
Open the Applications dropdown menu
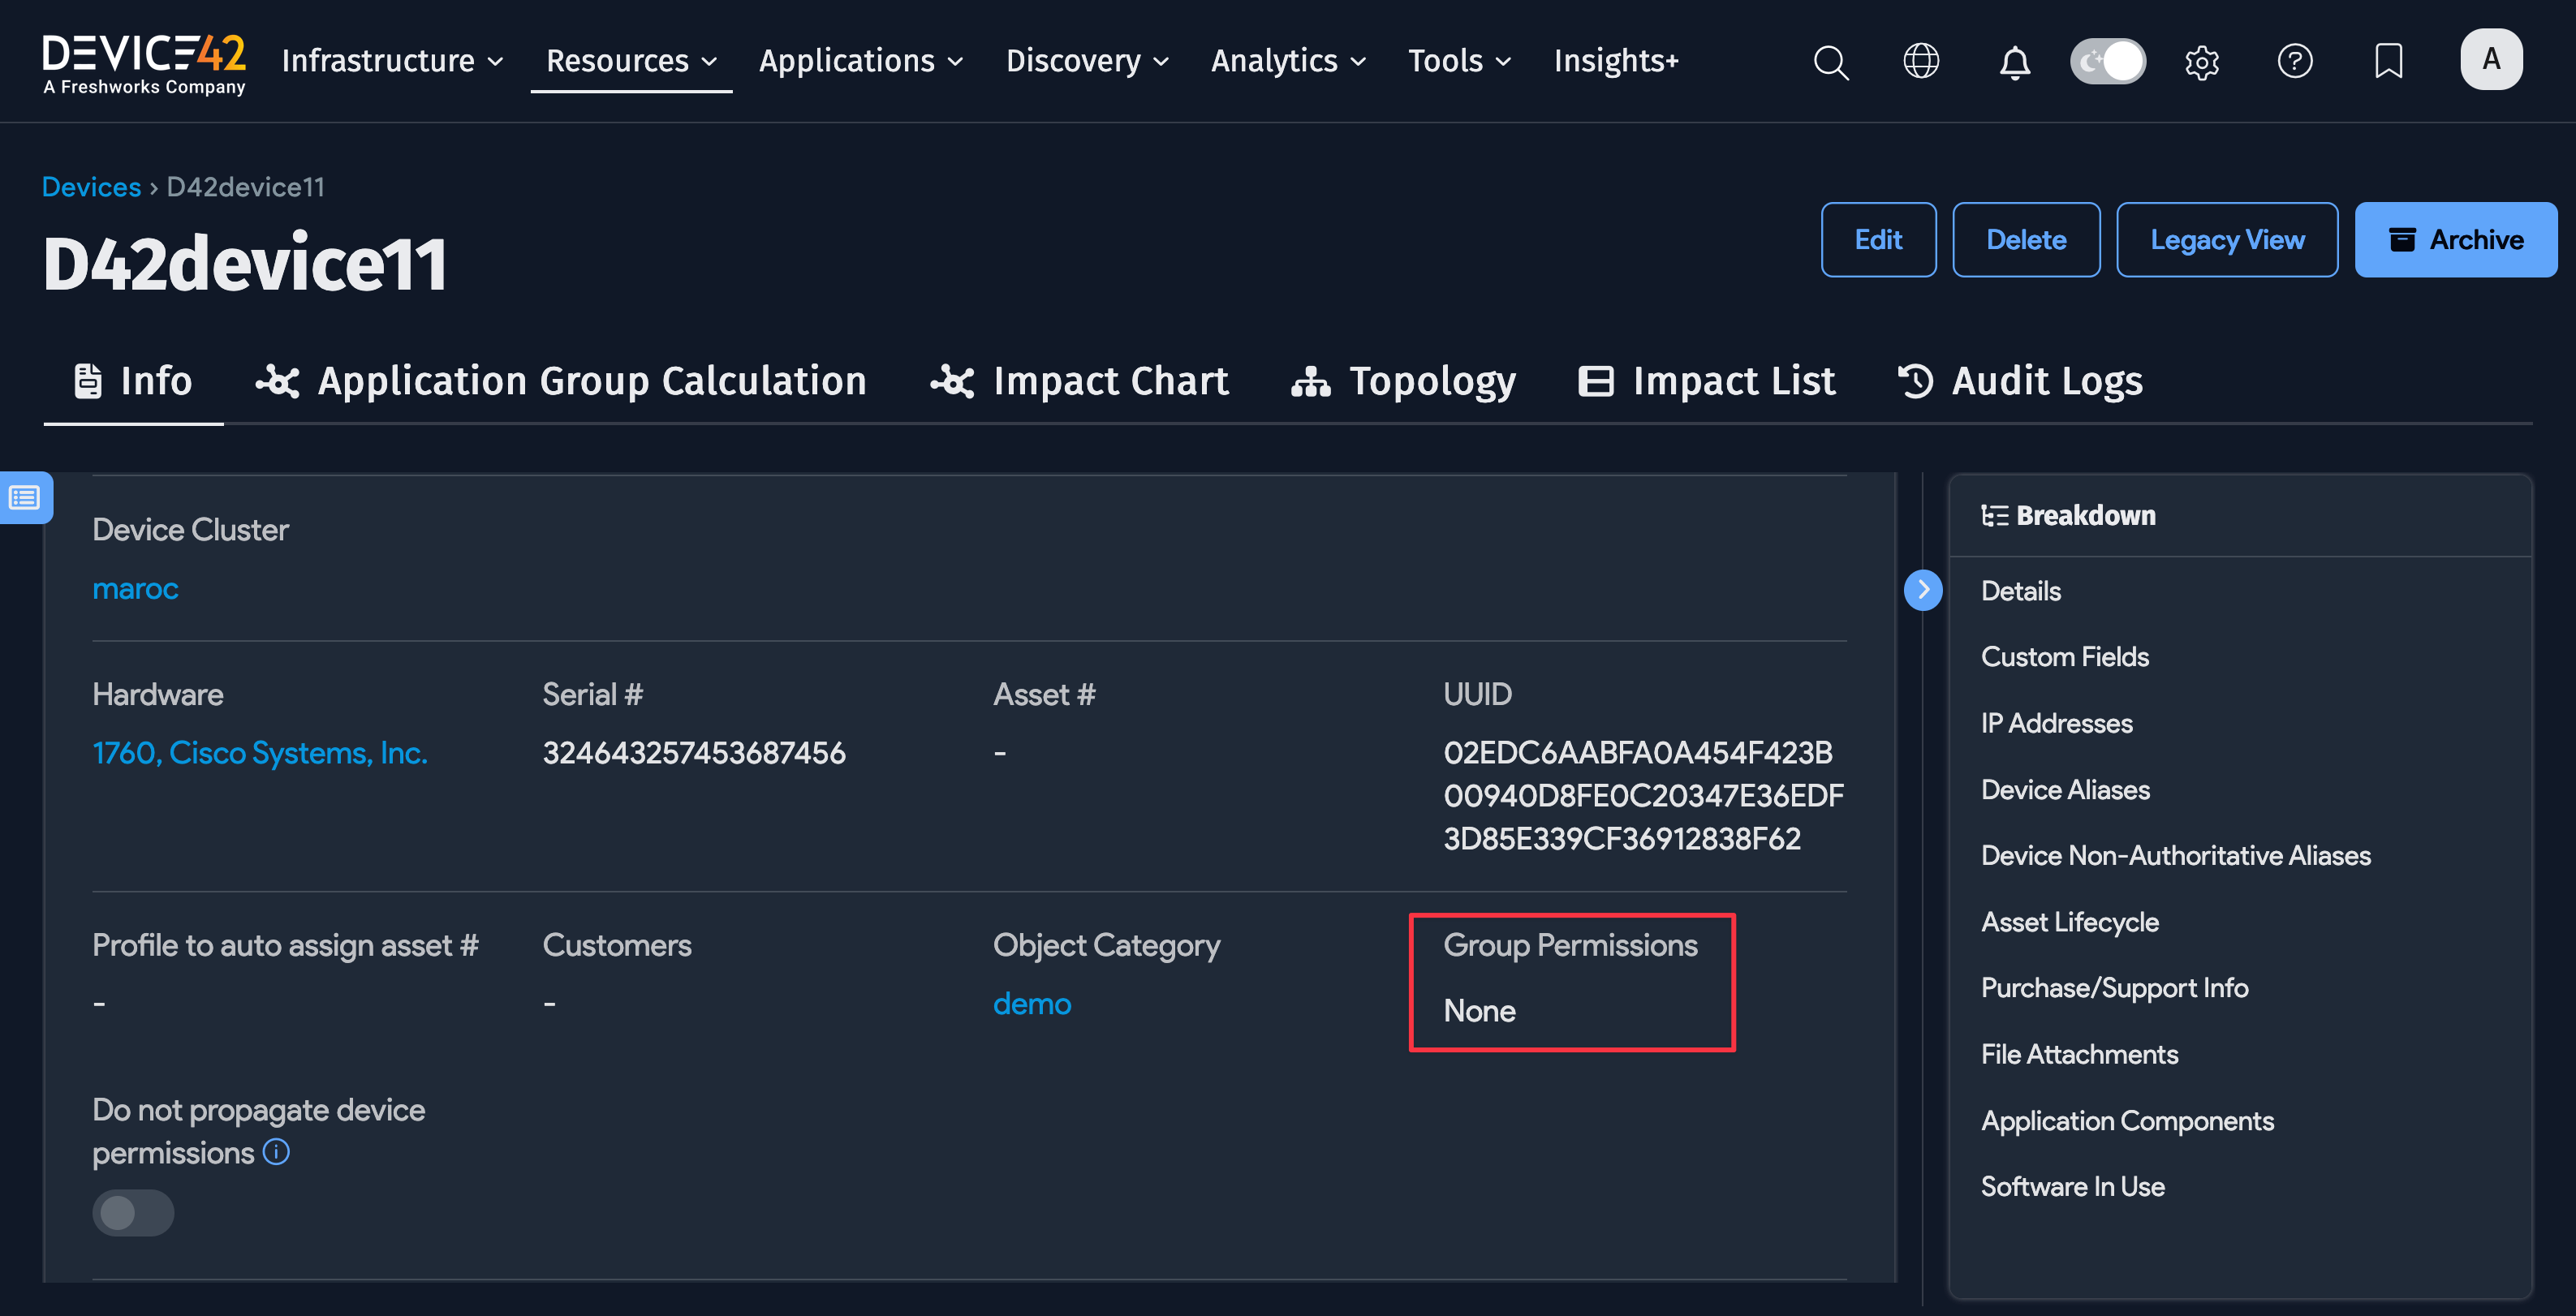point(860,61)
